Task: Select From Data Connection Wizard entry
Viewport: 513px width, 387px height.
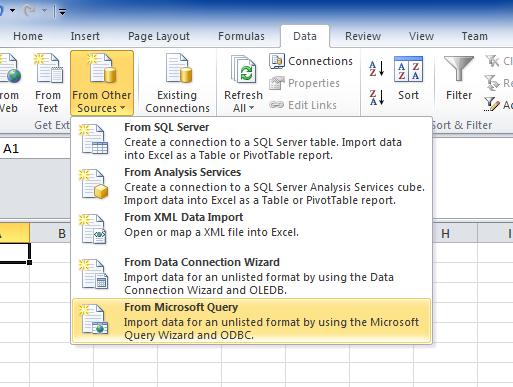Action: pos(252,276)
